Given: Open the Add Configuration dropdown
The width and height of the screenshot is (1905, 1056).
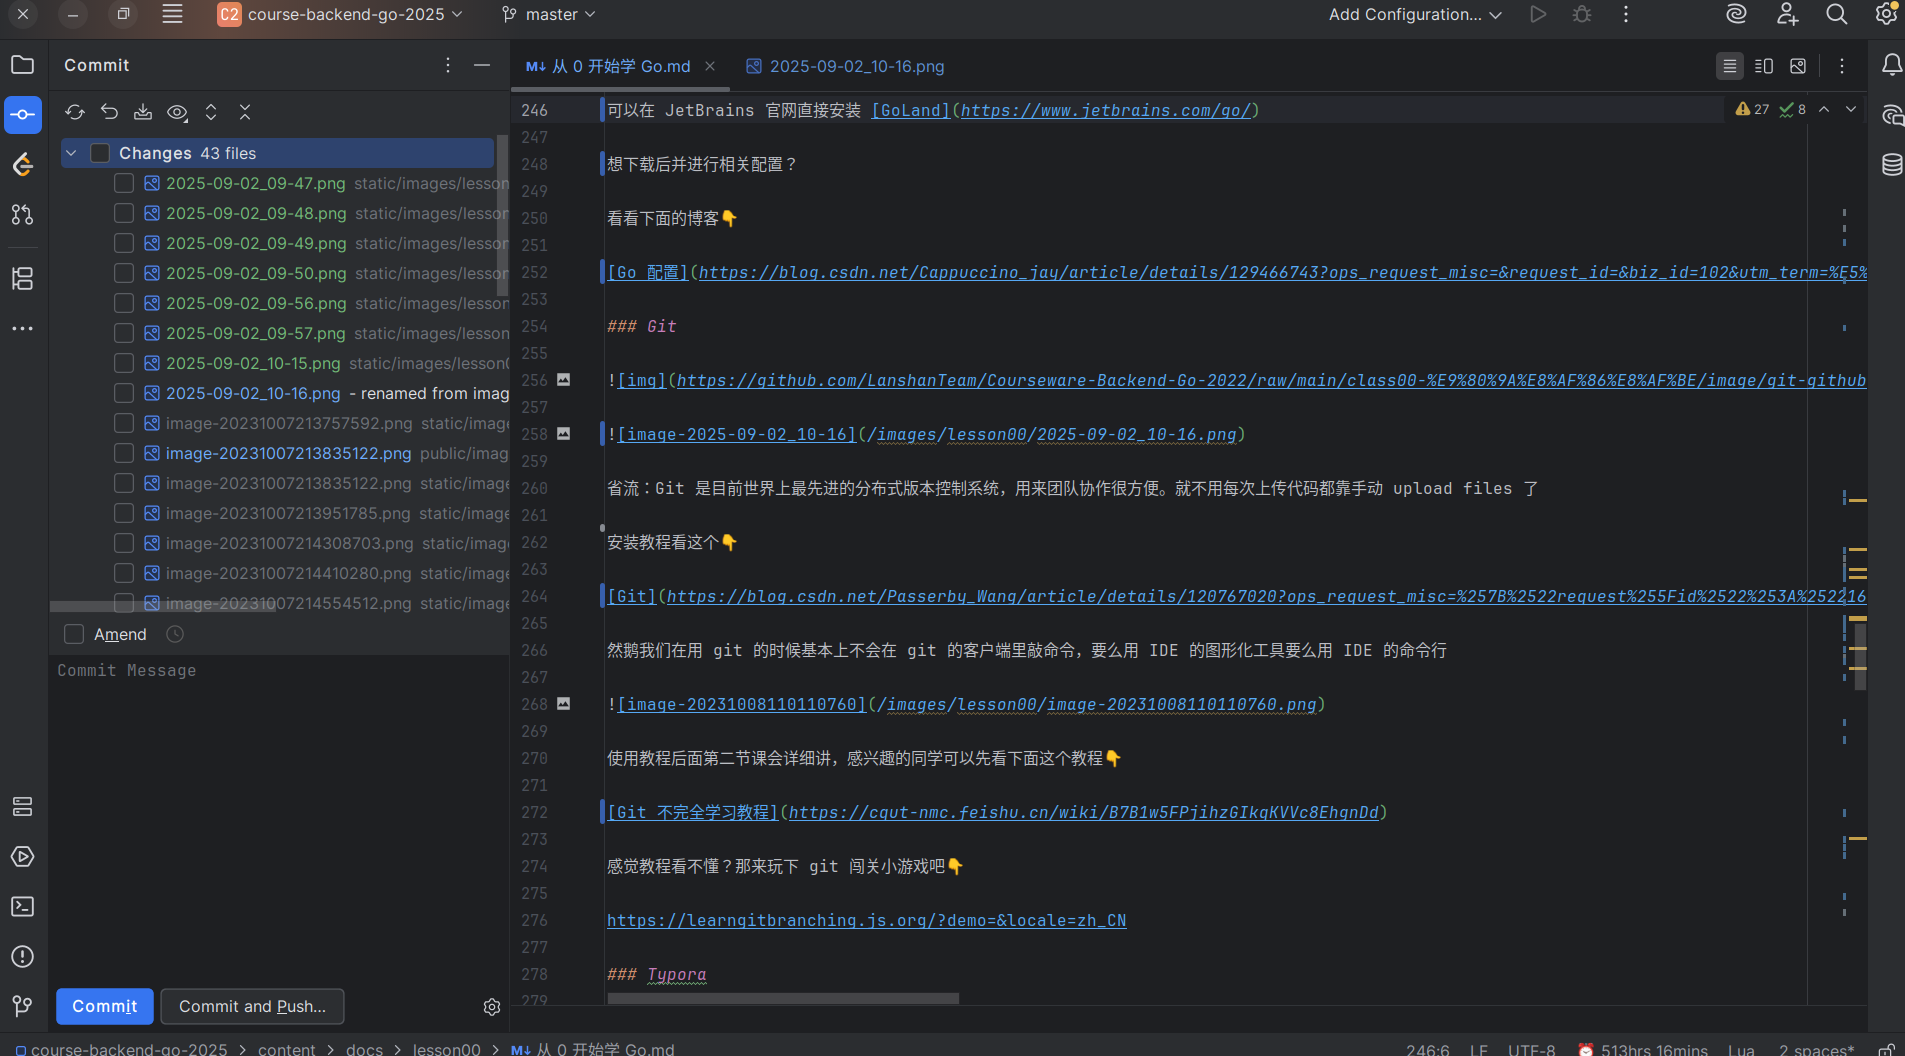Looking at the screenshot, I should [x=1414, y=14].
